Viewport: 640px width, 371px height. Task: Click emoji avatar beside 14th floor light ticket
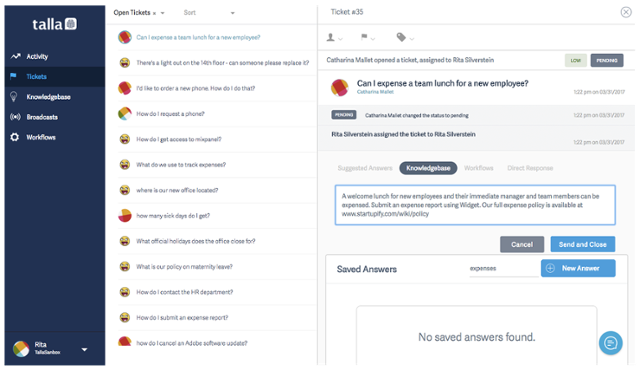click(x=124, y=62)
